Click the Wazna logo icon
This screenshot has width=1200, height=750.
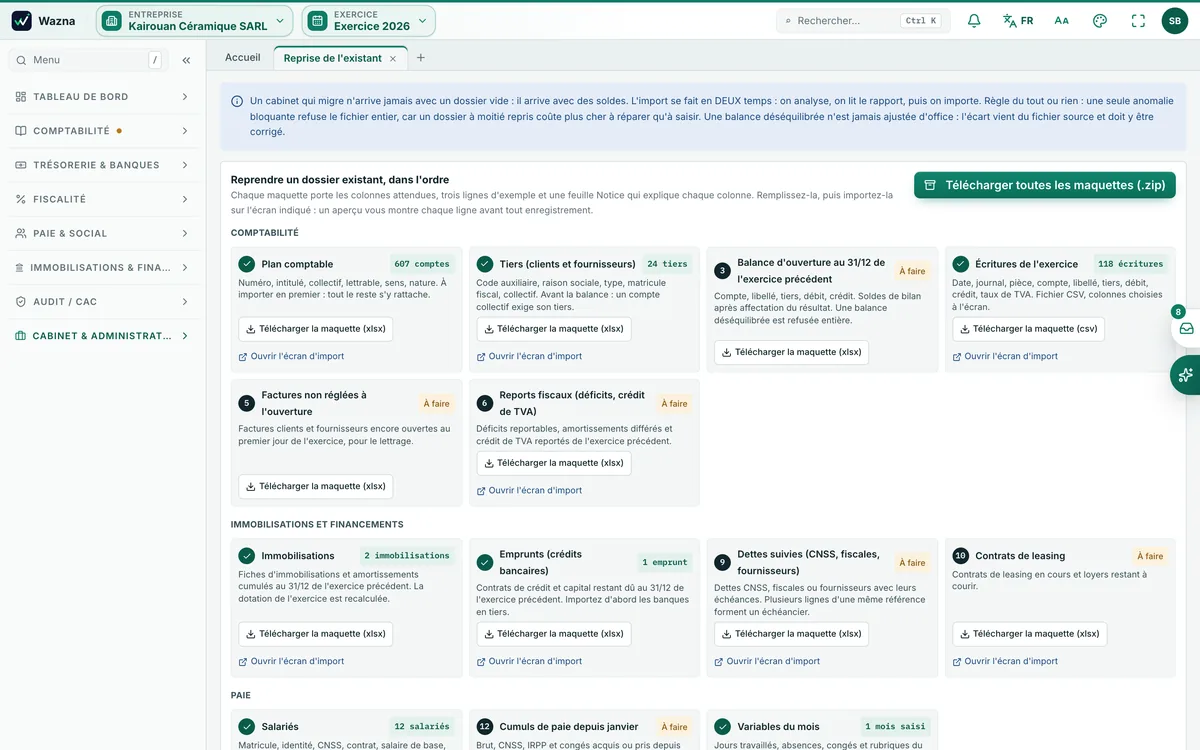pos(21,21)
